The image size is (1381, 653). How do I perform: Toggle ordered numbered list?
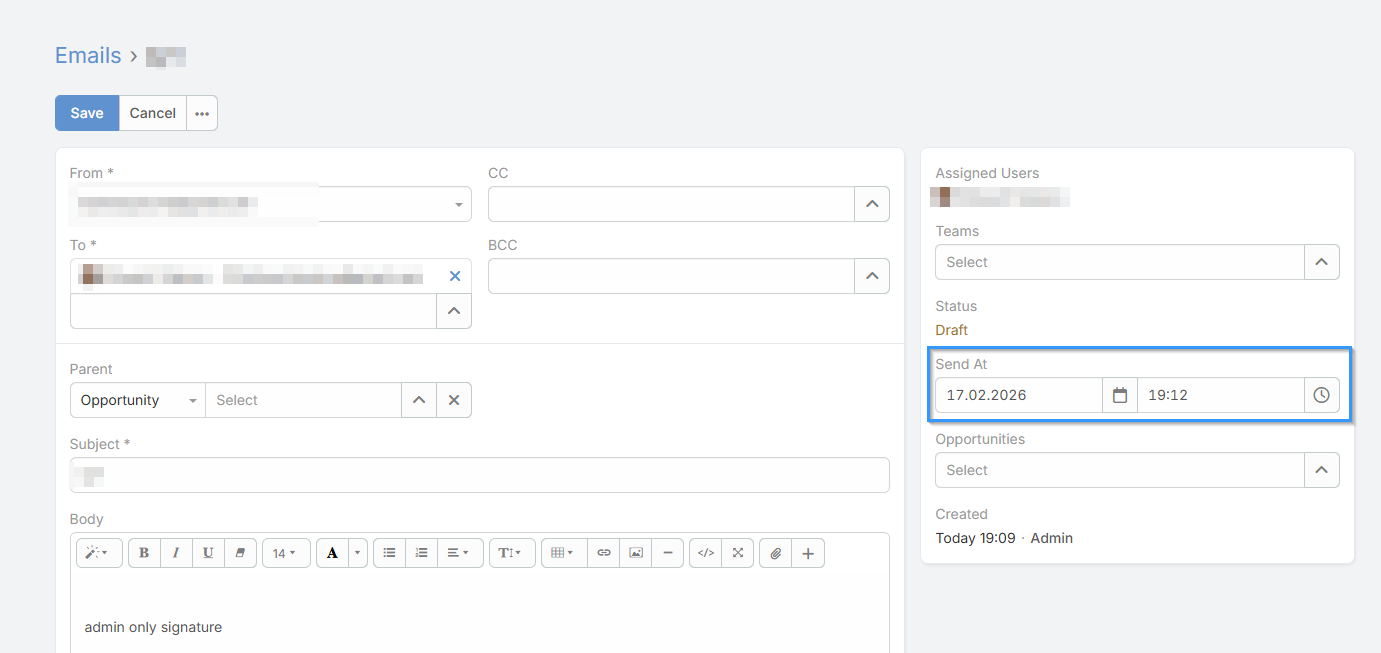(x=422, y=553)
